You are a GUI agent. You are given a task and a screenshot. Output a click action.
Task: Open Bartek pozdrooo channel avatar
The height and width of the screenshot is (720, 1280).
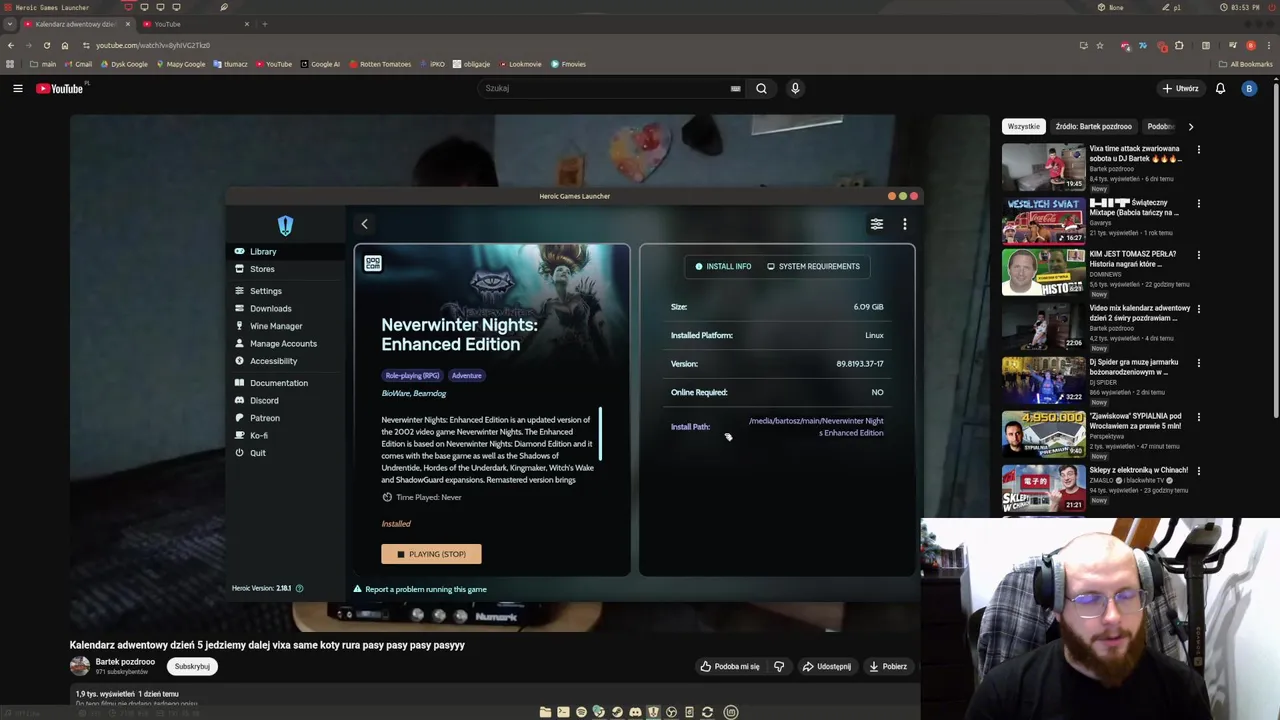(x=79, y=666)
